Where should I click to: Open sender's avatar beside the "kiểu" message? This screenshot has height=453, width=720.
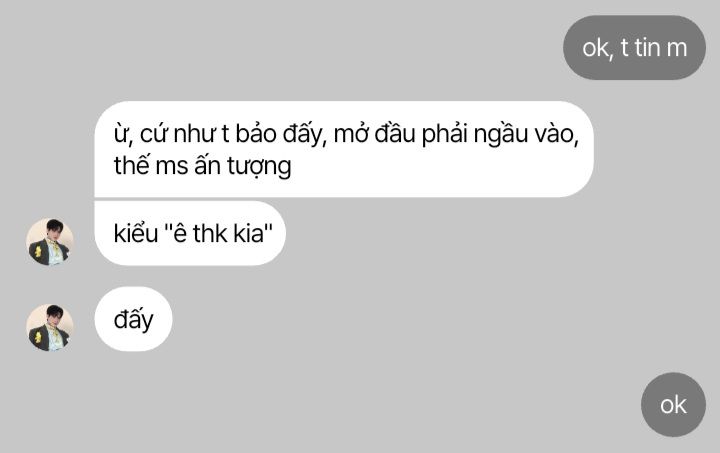point(50,242)
